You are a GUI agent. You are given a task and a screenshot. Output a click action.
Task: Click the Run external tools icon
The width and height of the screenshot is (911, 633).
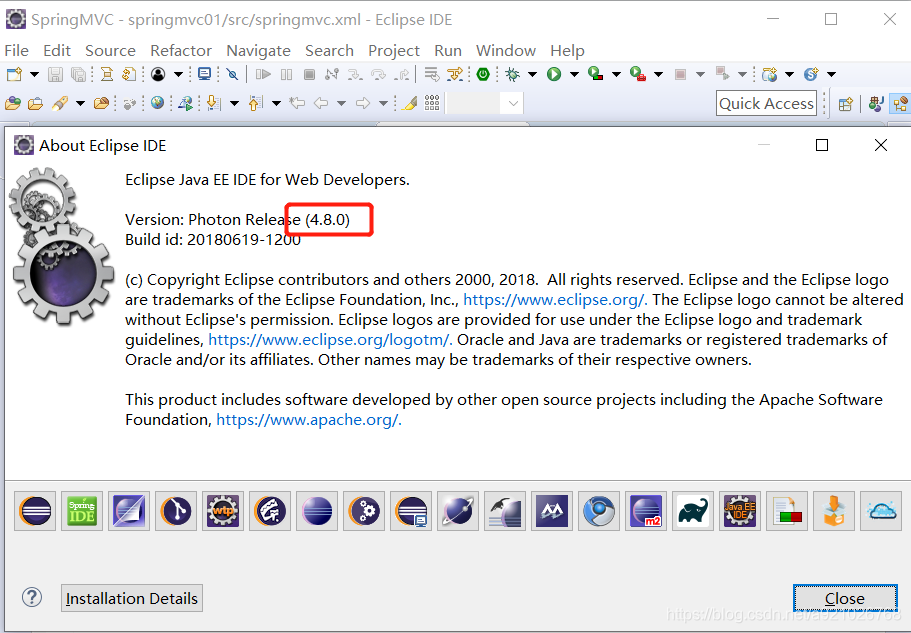pyautogui.click(x=637, y=74)
